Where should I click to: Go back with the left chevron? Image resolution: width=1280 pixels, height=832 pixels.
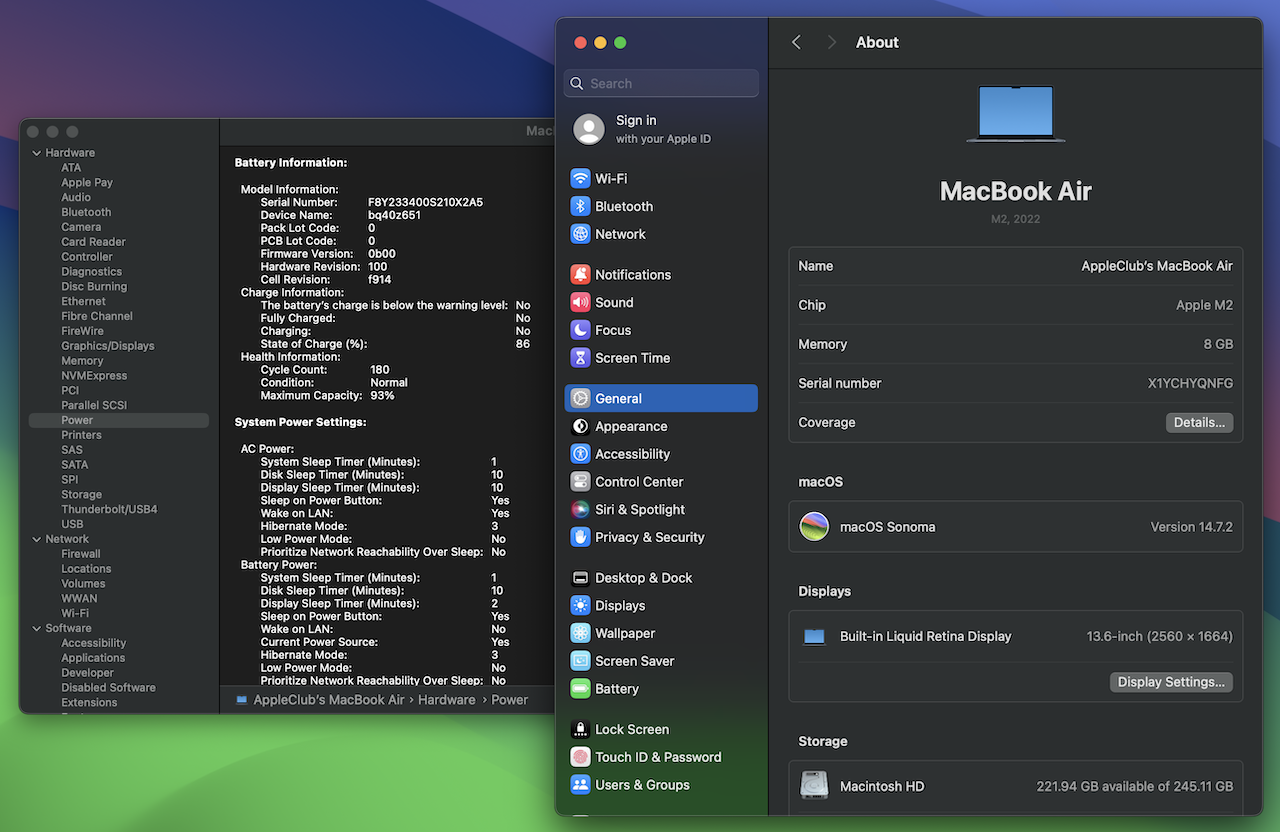coord(796,42)
